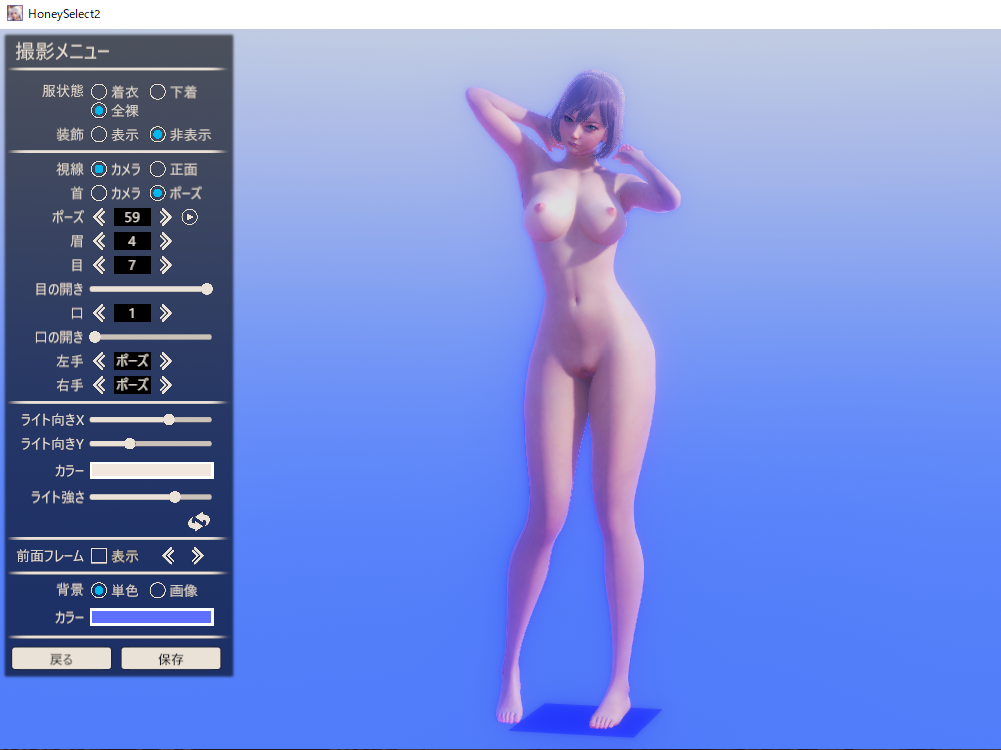The image size is (1001, 750).
Task: Click the next pose arrow beside 59
Action: click(166, 217)
